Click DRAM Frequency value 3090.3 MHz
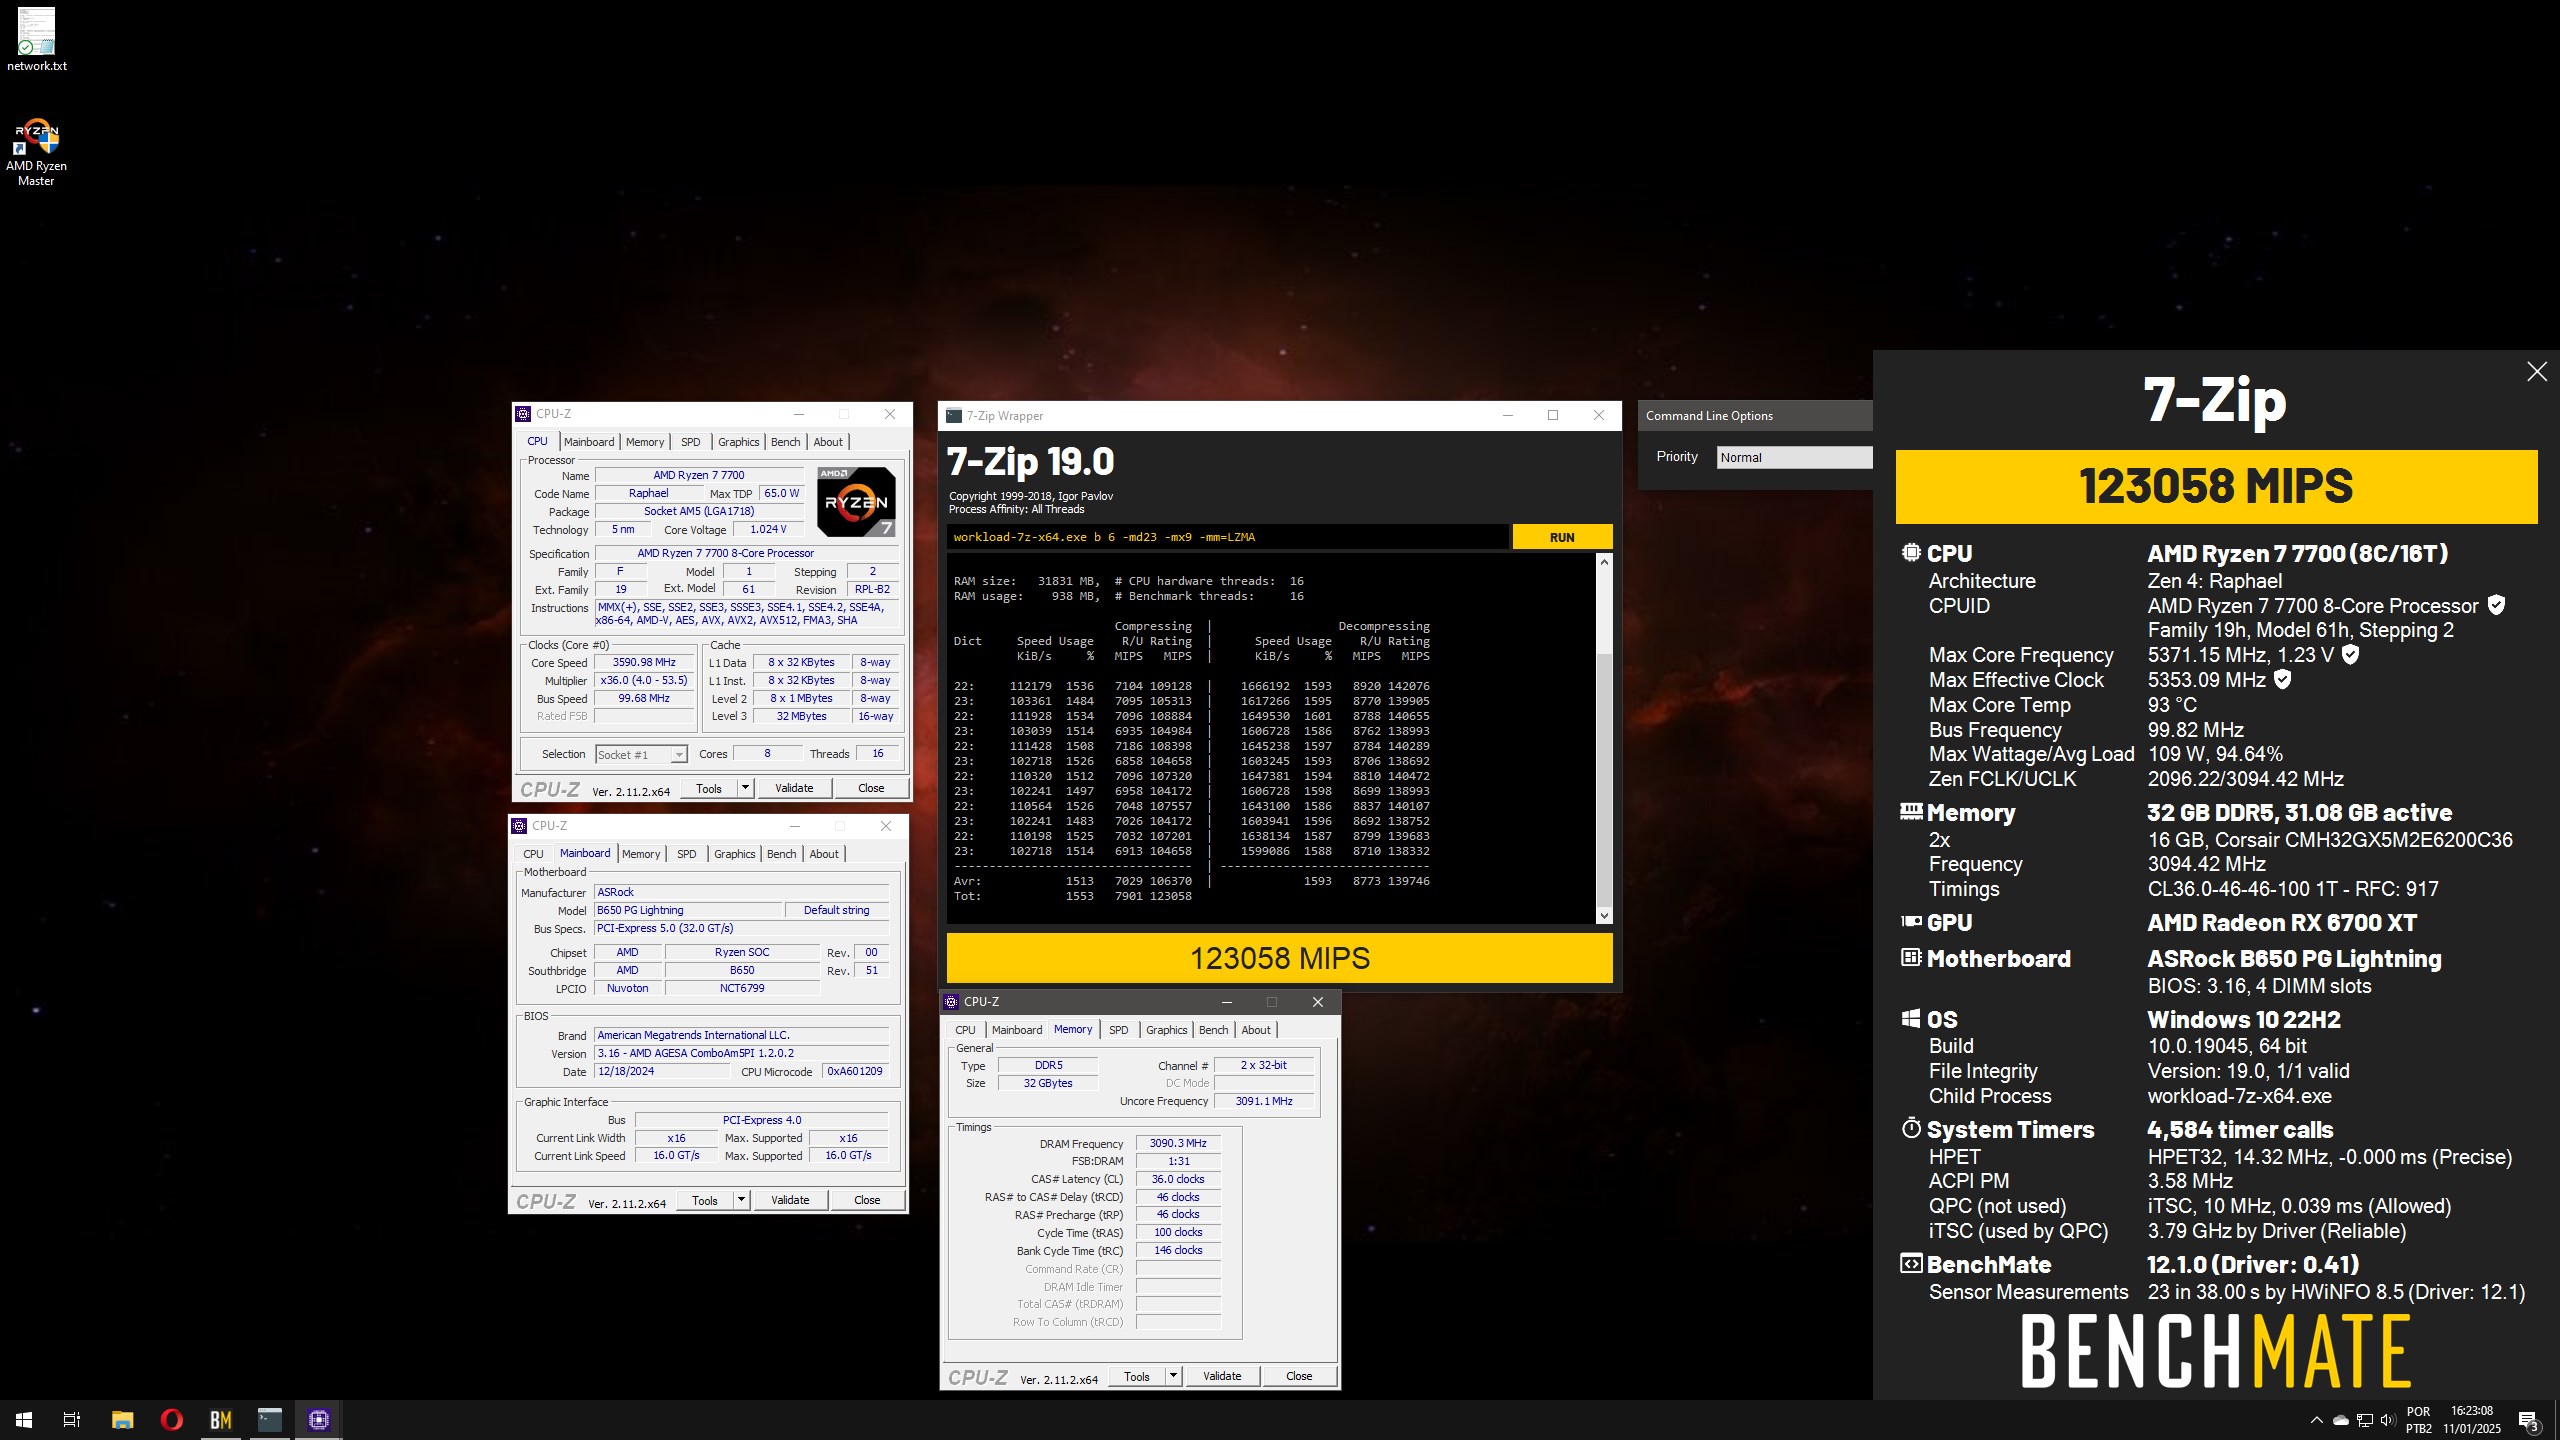The image size is (2560, 1440). click(1178, 1143)
